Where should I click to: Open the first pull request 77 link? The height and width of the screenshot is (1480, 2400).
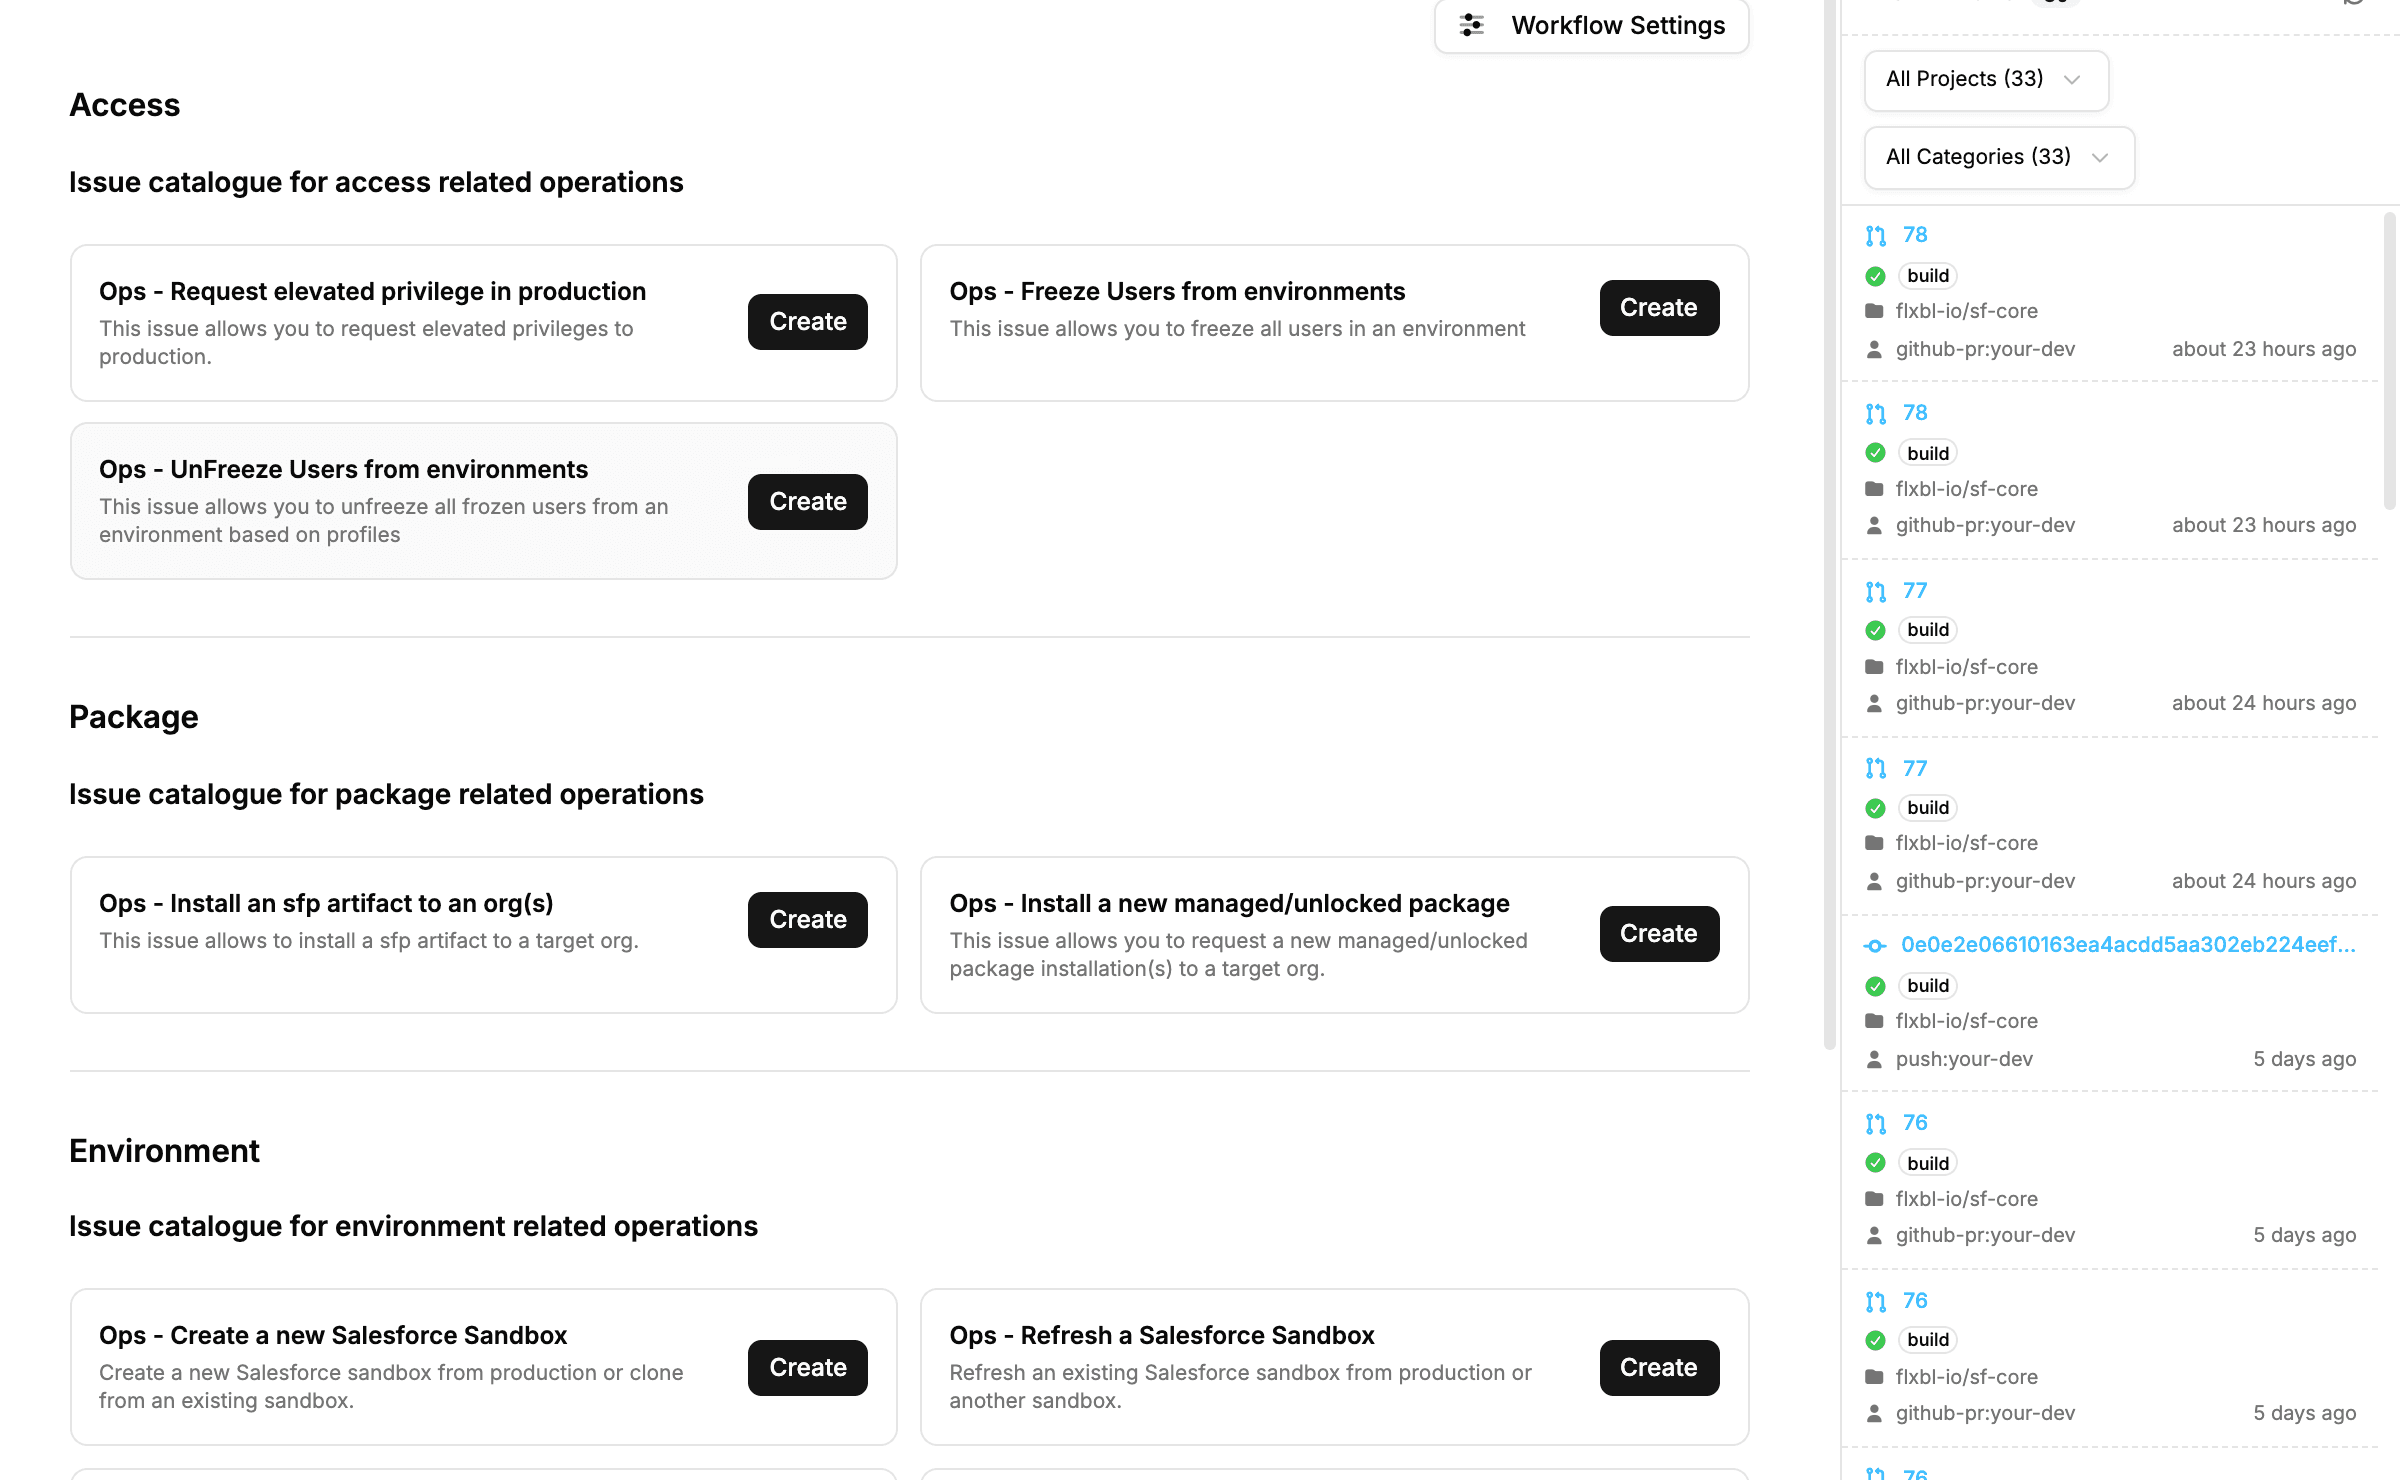tap(1914, 591)
